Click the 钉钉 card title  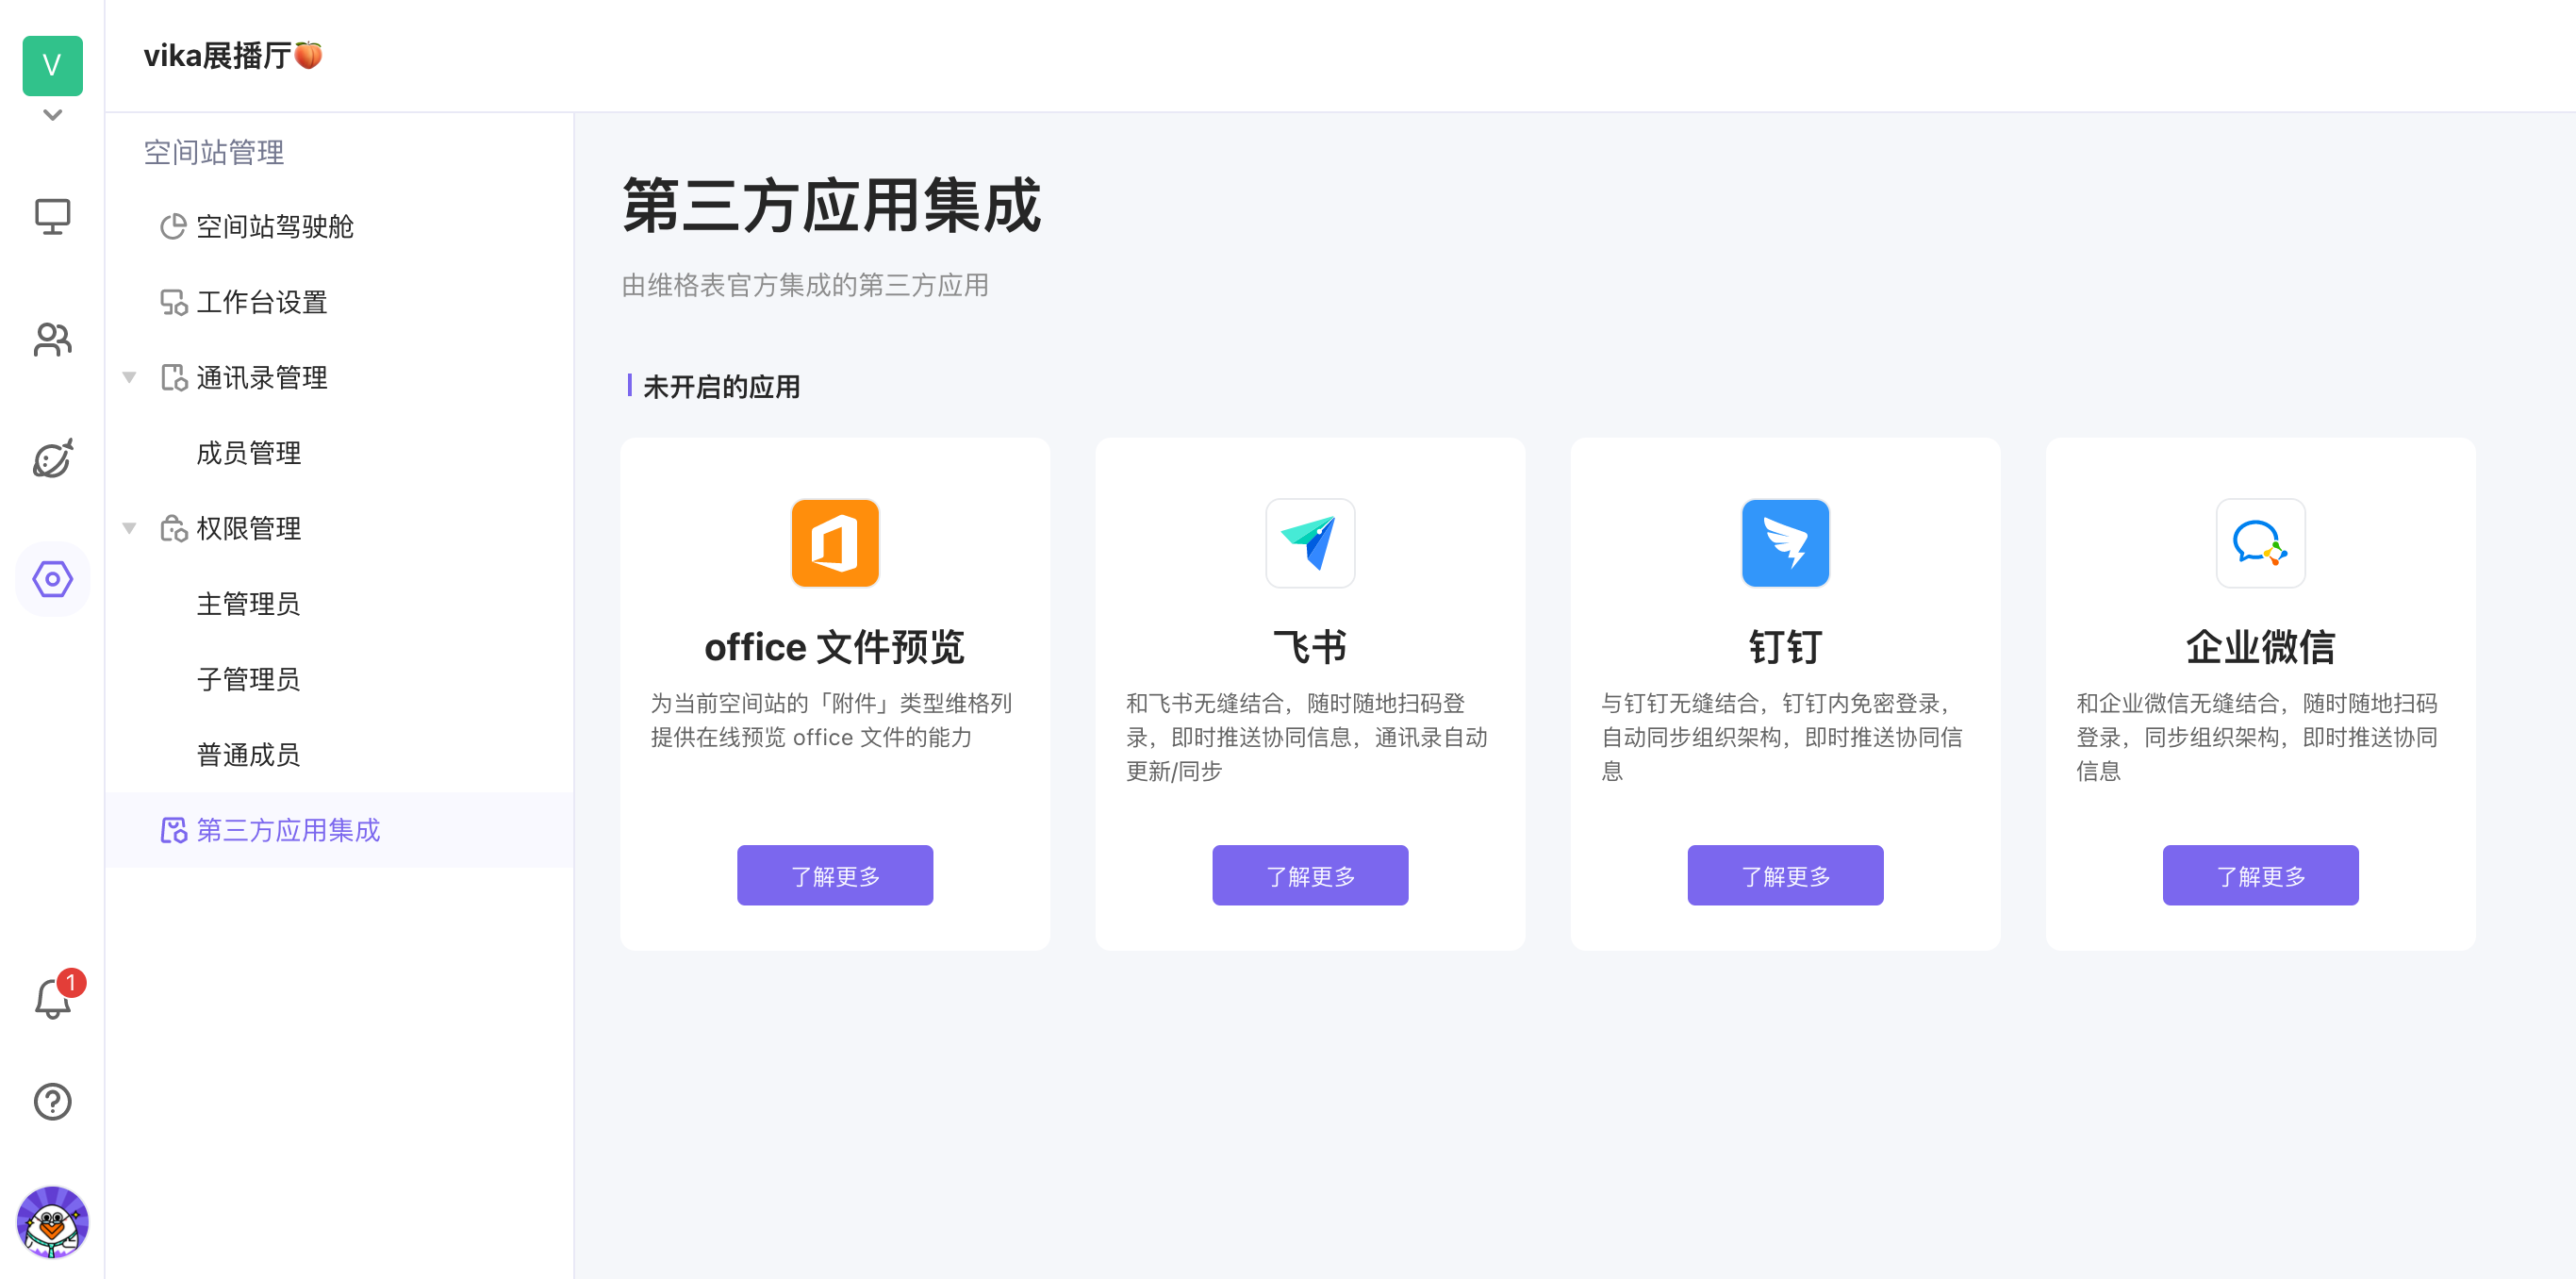1785,647
